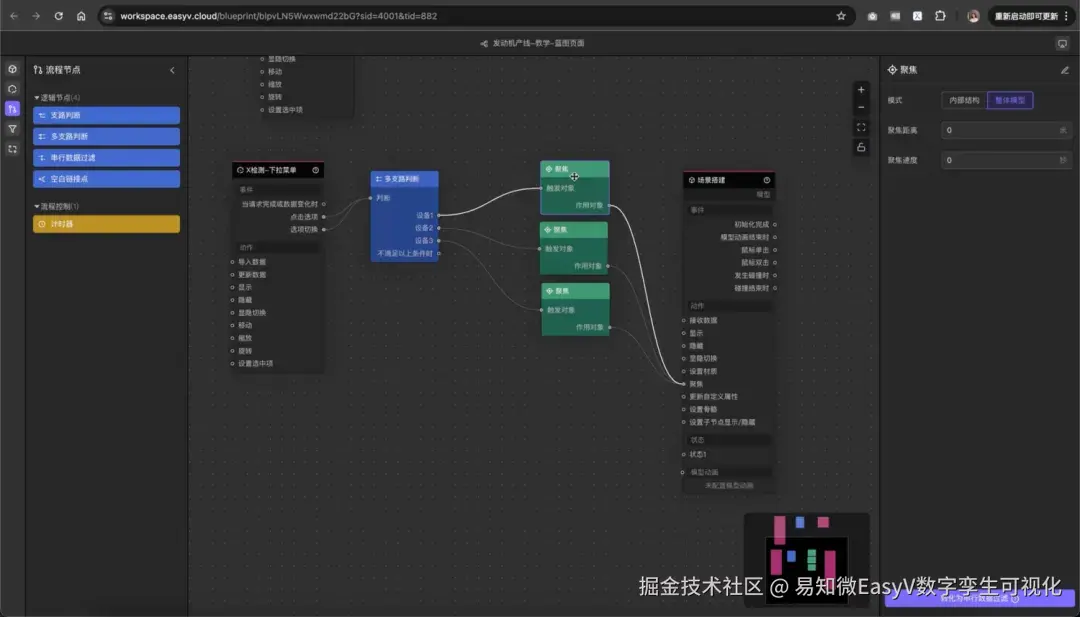
Task: Go to browser home page
Action: click(81, 16)
